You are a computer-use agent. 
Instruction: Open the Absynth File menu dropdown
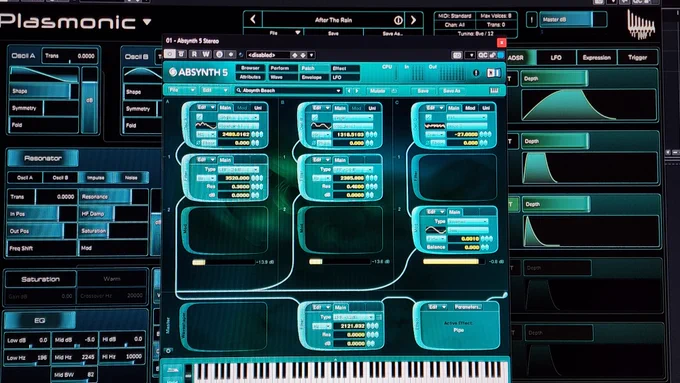(x=182, y=90)
